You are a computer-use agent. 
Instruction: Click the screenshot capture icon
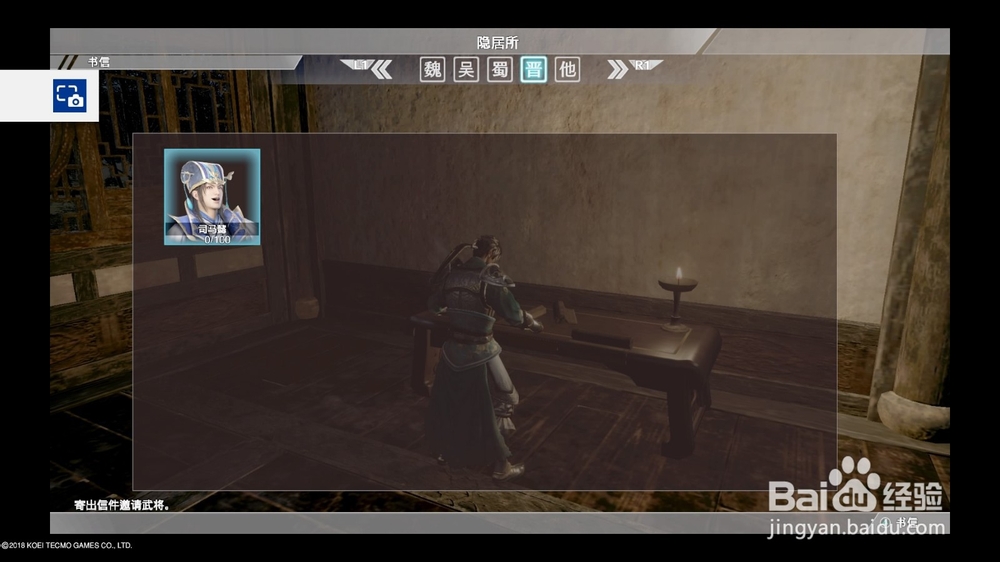pos(70,96)
